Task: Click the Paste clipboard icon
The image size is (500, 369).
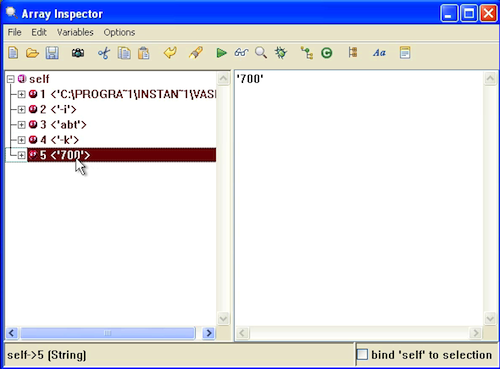Action: (x=144, y=53)
